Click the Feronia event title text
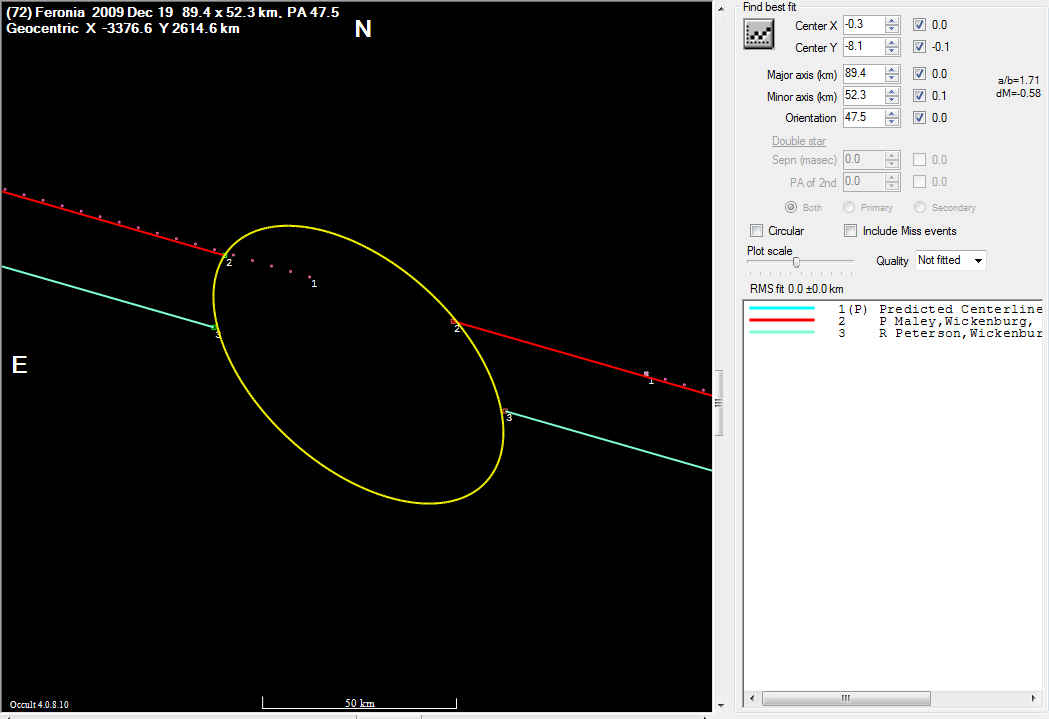1049x719 pixels. coord(173,12)
